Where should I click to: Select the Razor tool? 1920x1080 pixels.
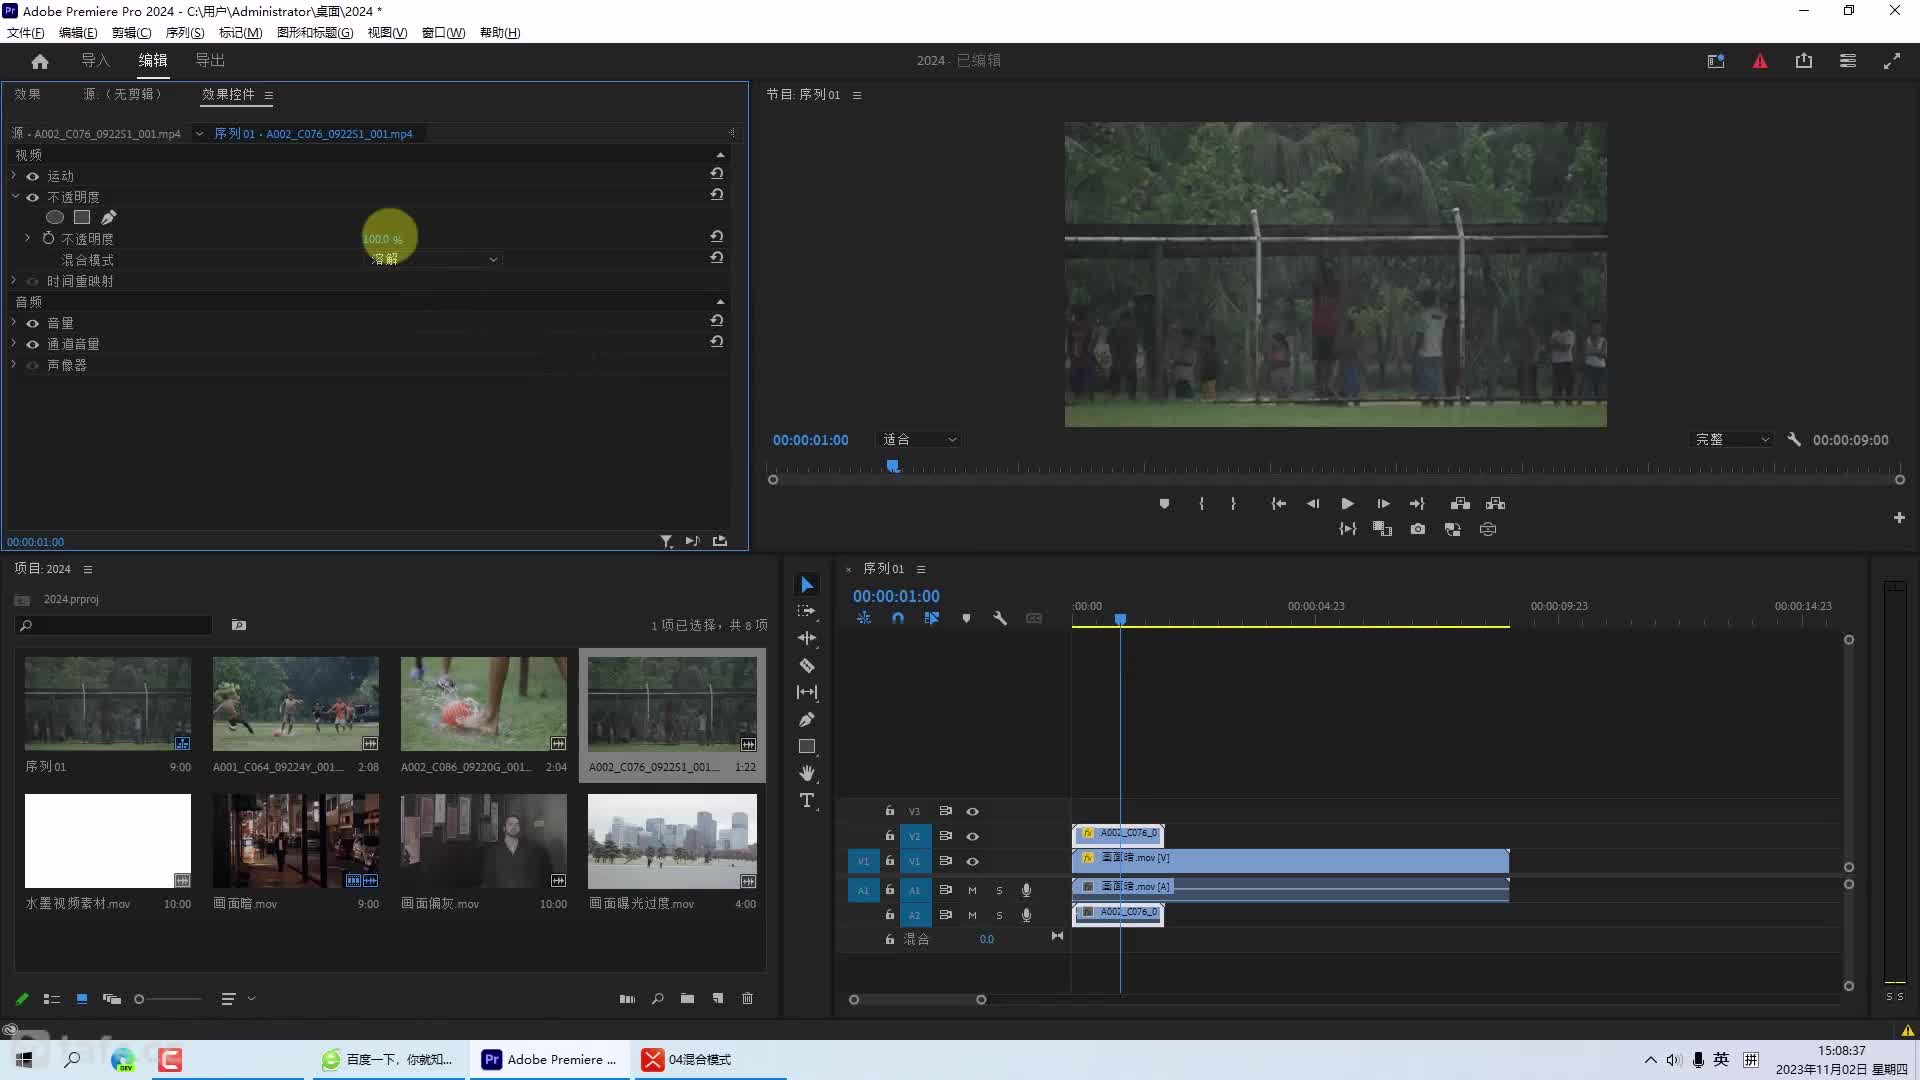pos(806,665)
